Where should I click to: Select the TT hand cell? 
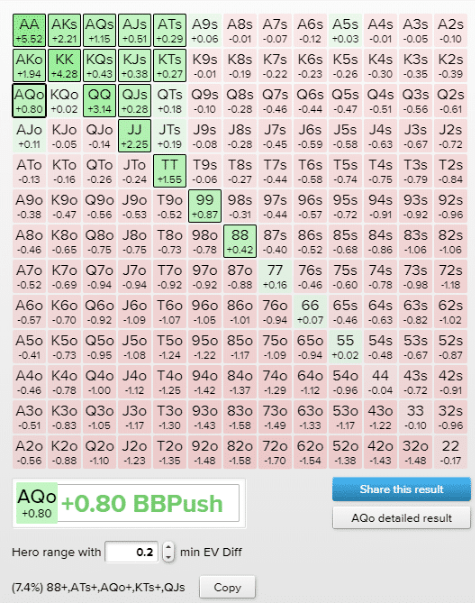(x=170, y=171)
